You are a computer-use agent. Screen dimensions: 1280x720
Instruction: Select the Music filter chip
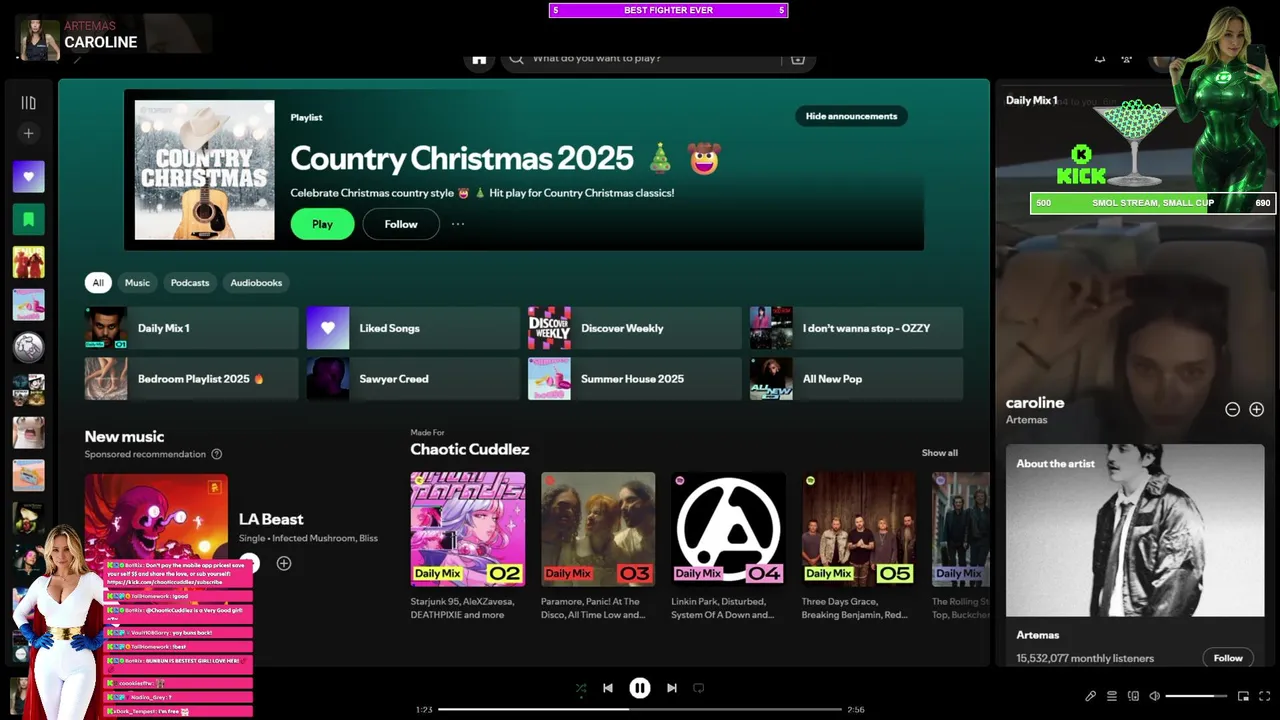pos(137,283)
